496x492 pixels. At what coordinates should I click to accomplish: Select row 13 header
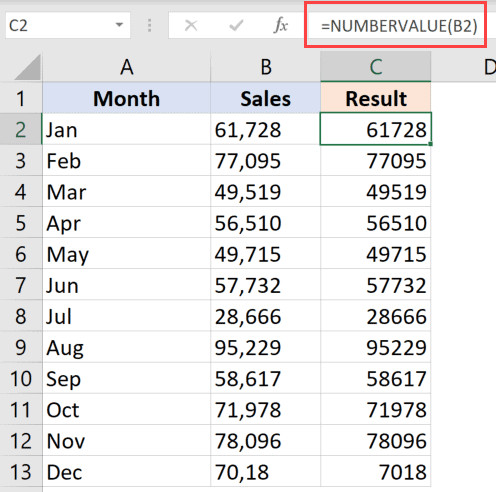(21, 472)
